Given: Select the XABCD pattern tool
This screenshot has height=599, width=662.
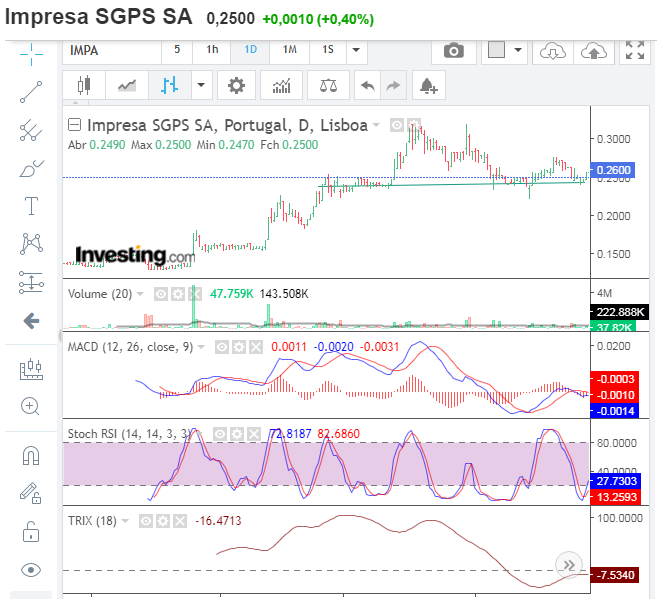Looking at the screenshot, I should click(31, 244).
